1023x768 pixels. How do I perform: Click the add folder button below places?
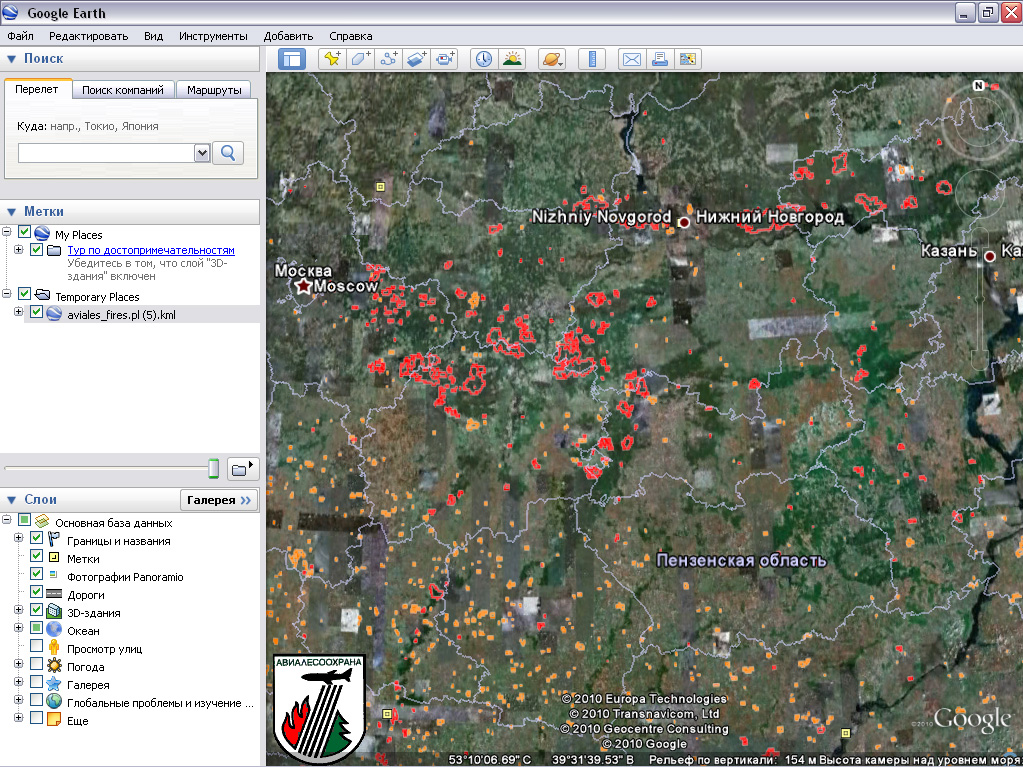coord(243,468)
